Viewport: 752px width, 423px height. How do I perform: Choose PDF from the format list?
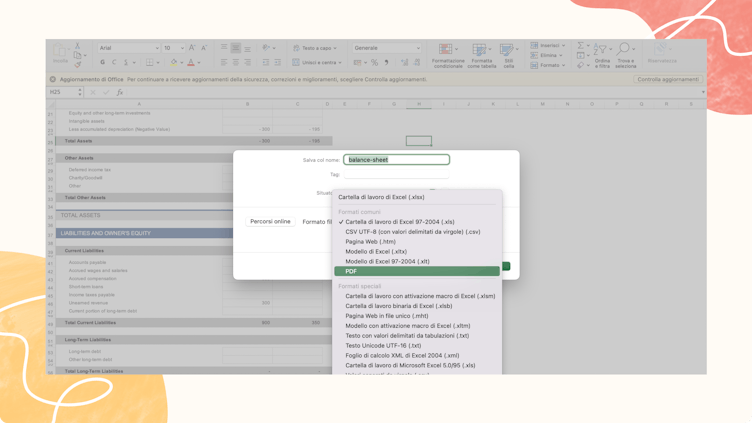[x=416, y=271]
